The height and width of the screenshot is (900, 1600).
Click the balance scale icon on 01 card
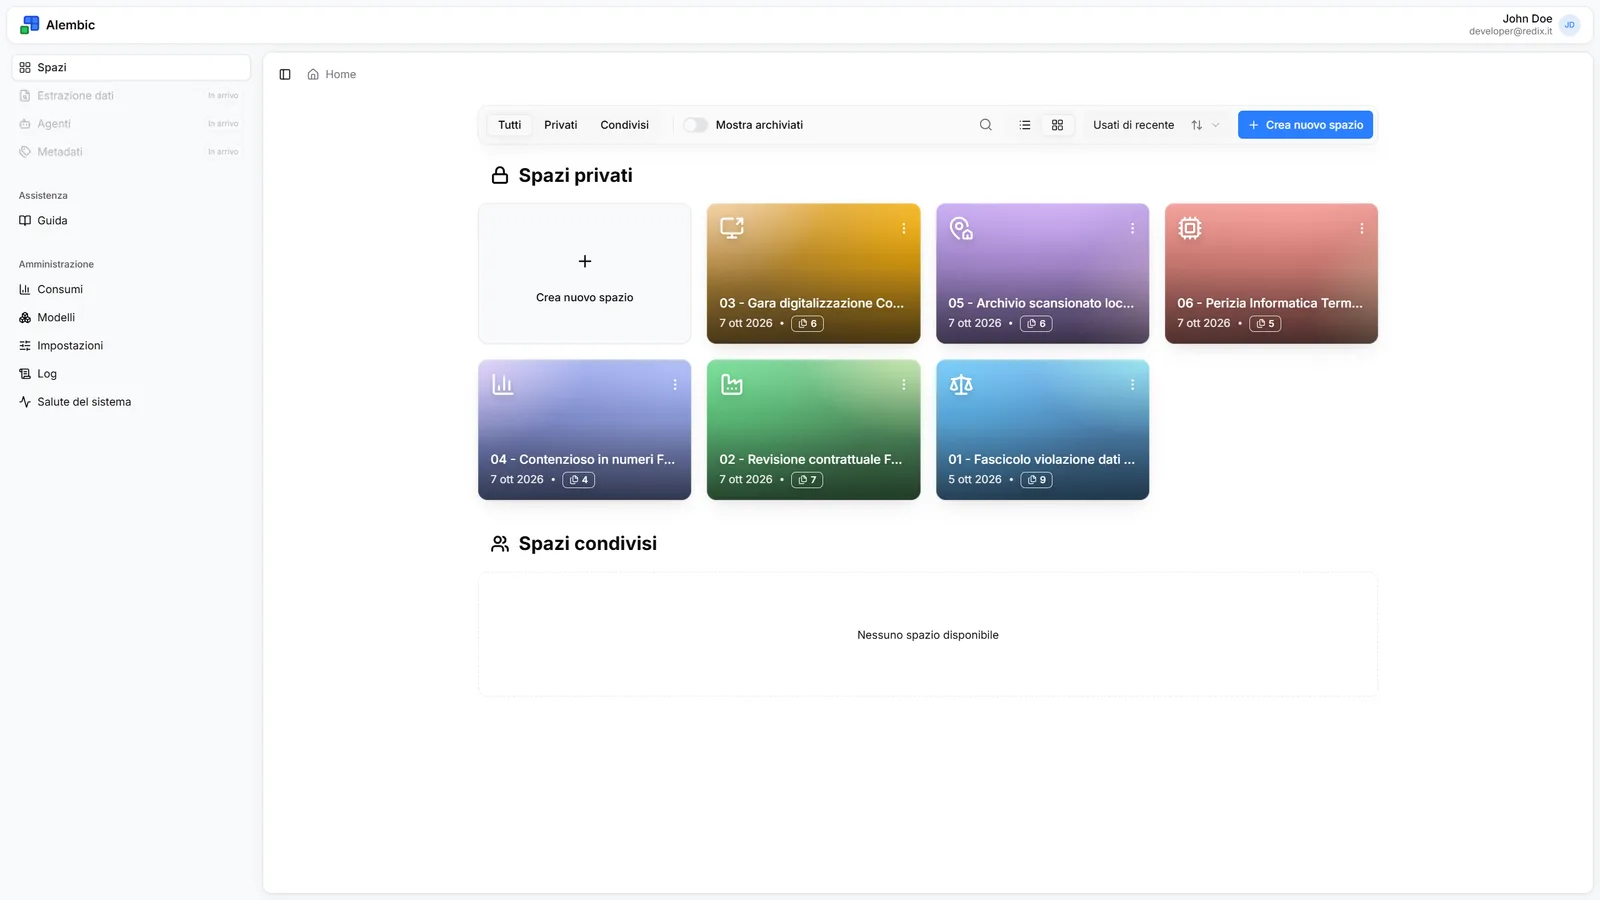click(961, 385)
